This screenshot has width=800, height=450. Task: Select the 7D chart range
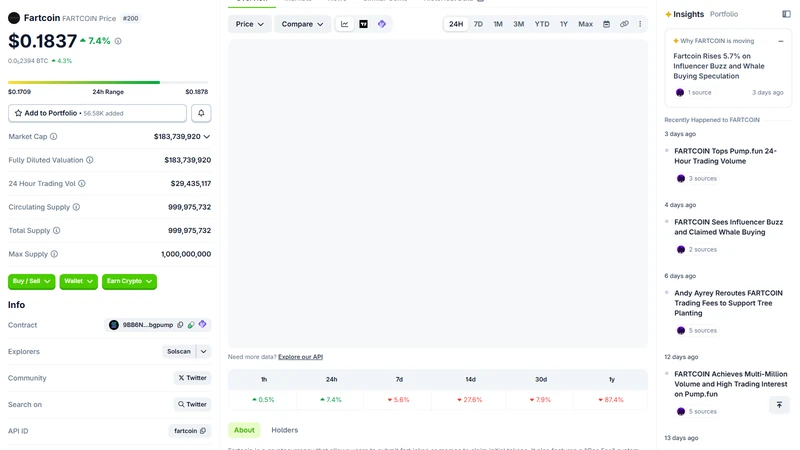tap(478, 24)
